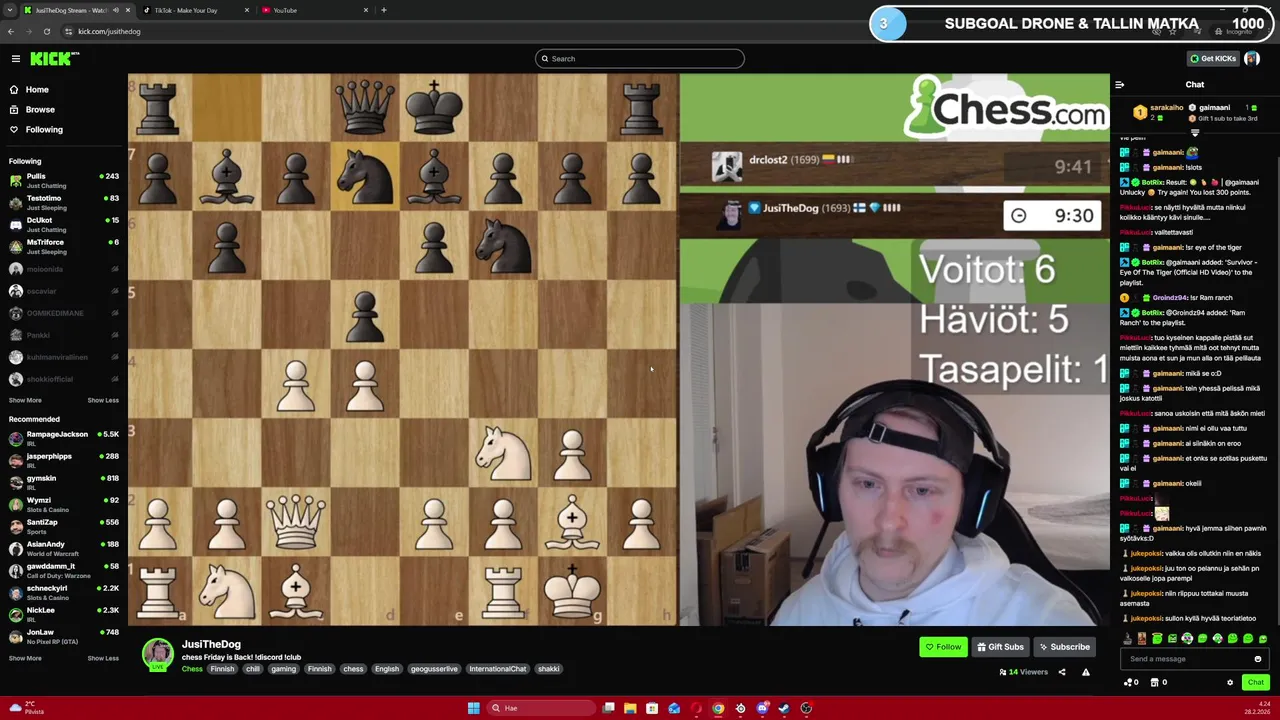Viewport: 1280px width, 720px height.
Task: Open Discord from the taskbar
Action: 762,708
